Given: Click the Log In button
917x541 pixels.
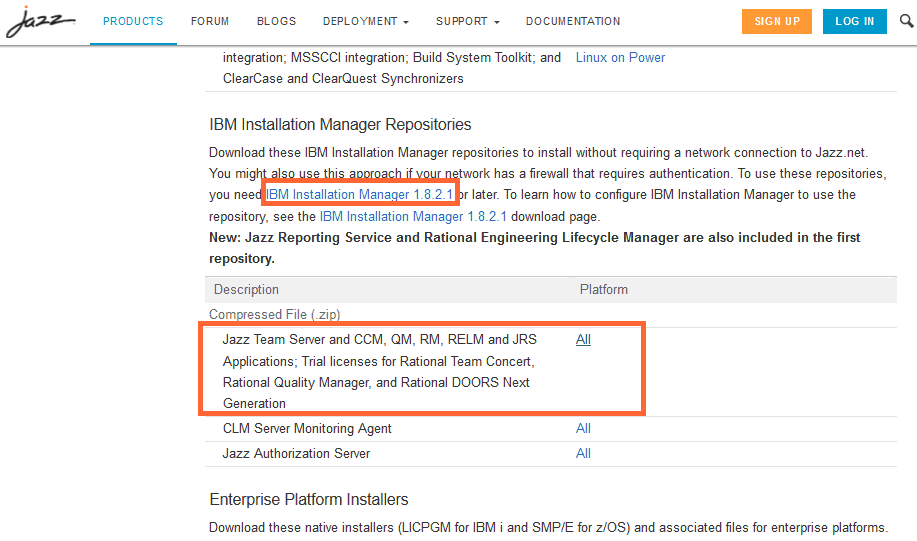Looking at the screenshot, I should 854,21.
